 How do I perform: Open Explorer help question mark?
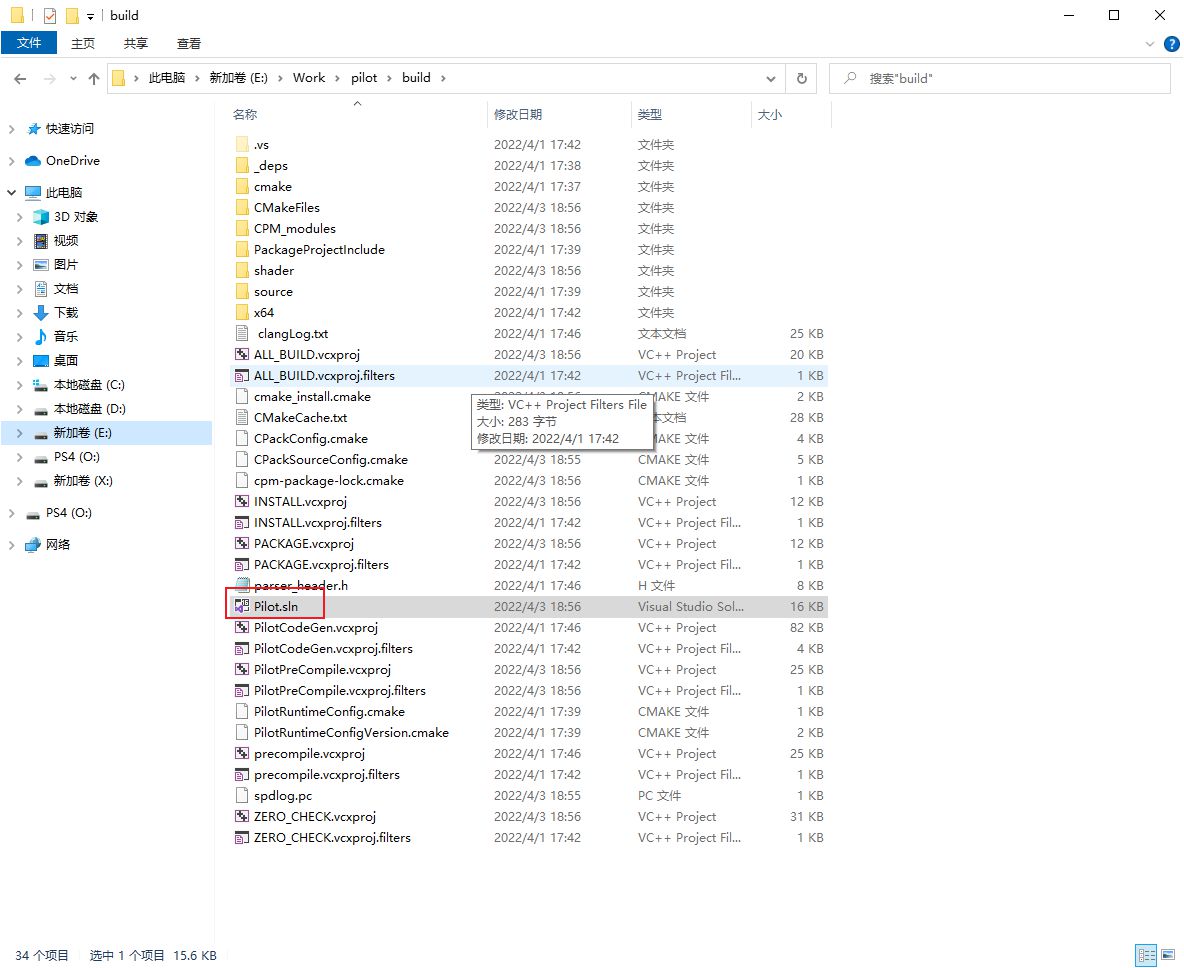point(1172,44)
